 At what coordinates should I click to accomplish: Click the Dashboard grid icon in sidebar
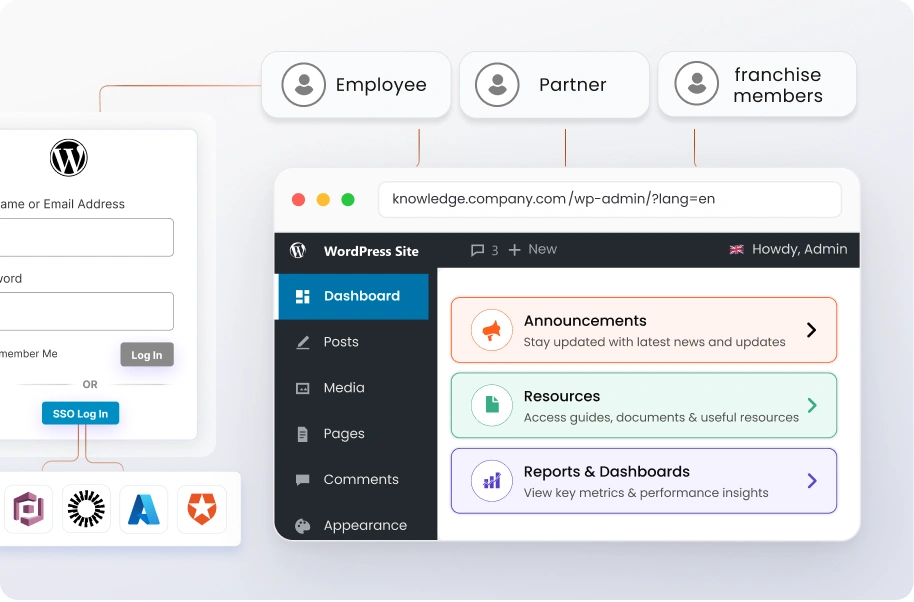tap(303, 297)
